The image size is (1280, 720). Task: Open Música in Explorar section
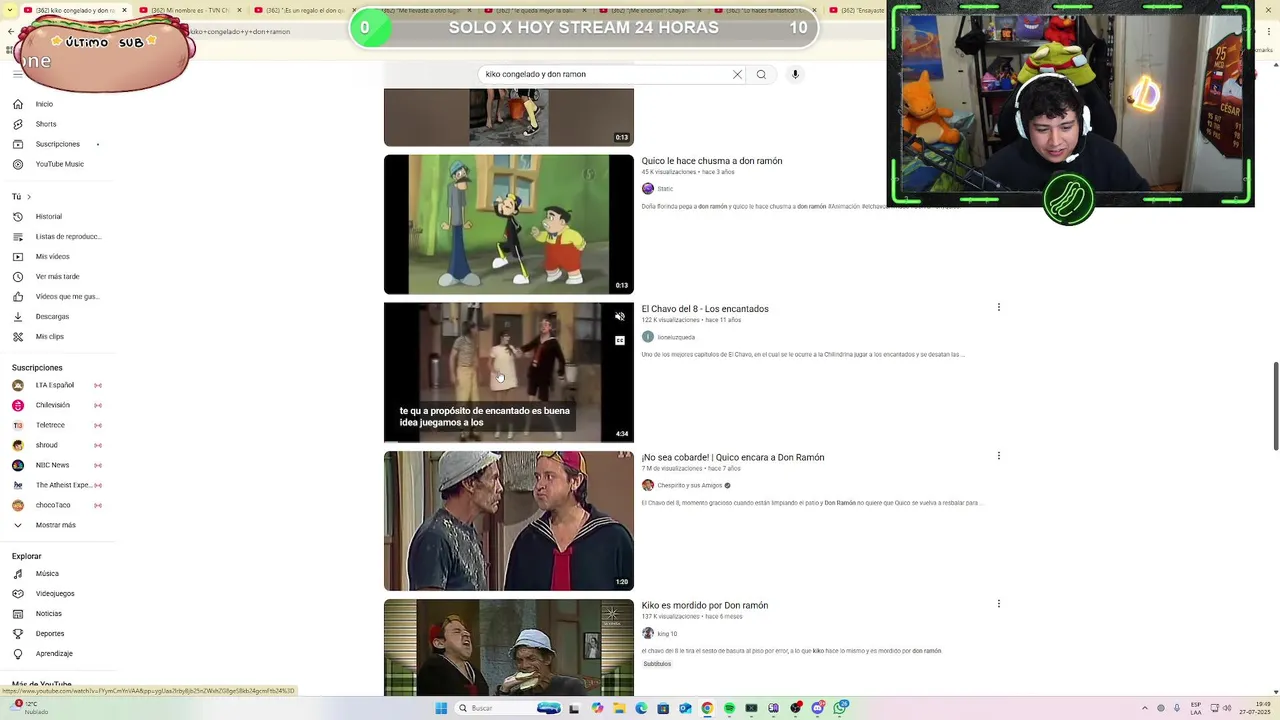coord(47,573)
